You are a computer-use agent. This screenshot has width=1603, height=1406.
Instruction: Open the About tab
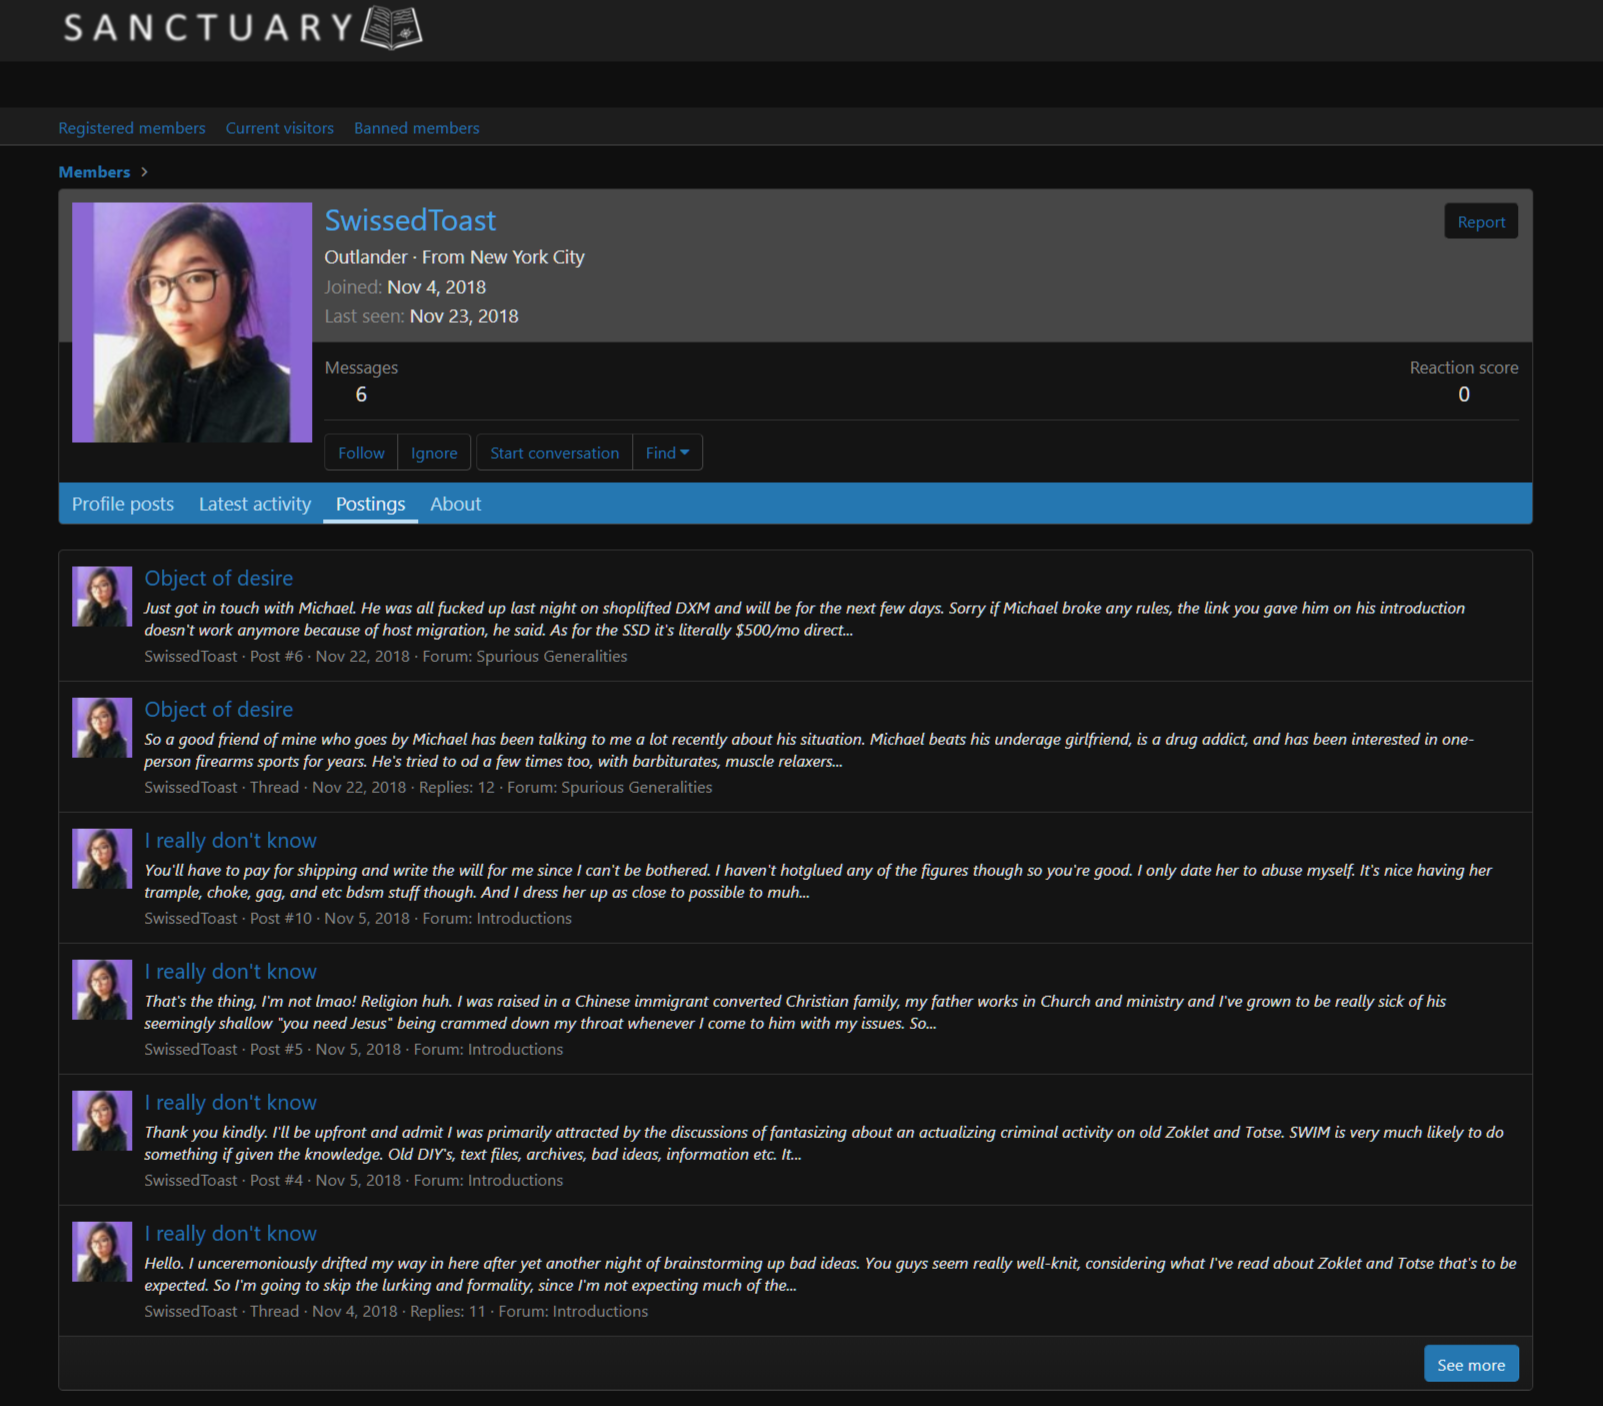[x=456, y=504]
